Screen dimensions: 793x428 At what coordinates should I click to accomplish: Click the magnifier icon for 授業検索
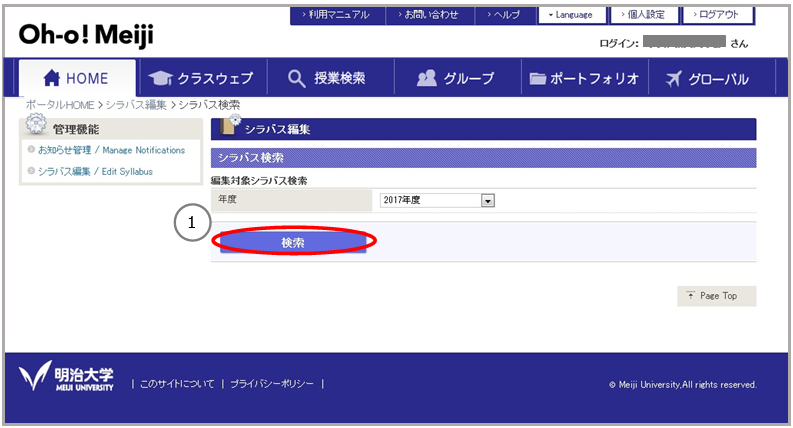pyautogui.click(x=296, y=79)
